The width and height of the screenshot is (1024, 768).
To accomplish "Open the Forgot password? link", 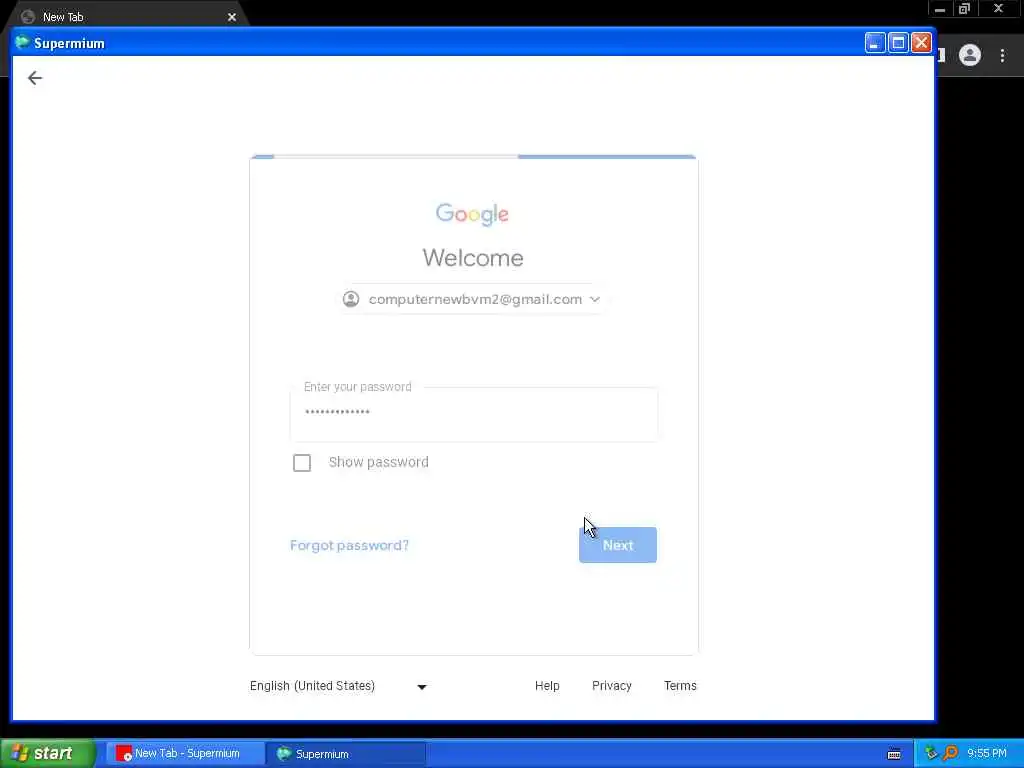I will (x=349, y=545).
